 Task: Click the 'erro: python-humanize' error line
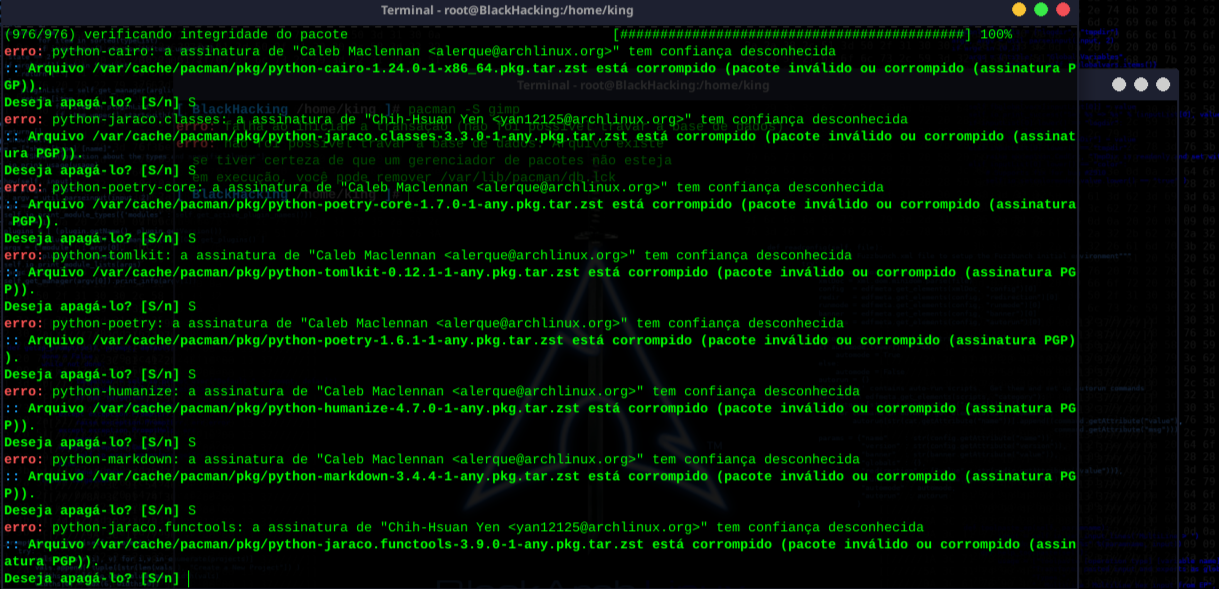[432, 391]
